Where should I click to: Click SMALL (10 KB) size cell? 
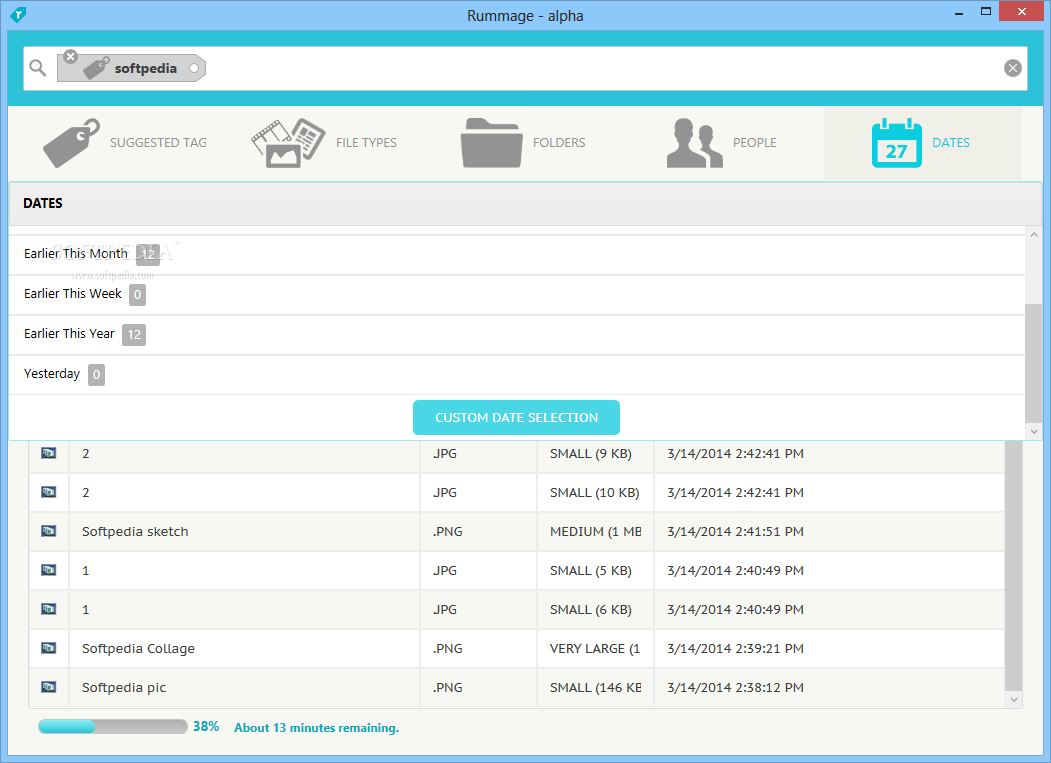(595, 493)
